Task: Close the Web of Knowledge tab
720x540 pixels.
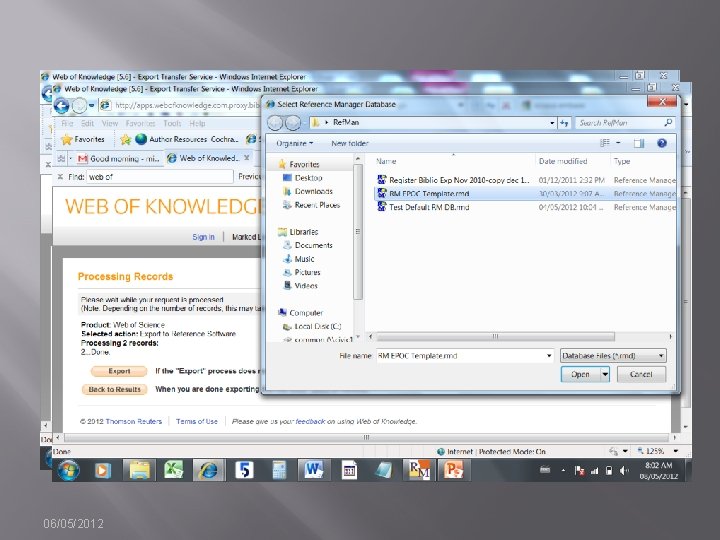Action: pos(247,158)
